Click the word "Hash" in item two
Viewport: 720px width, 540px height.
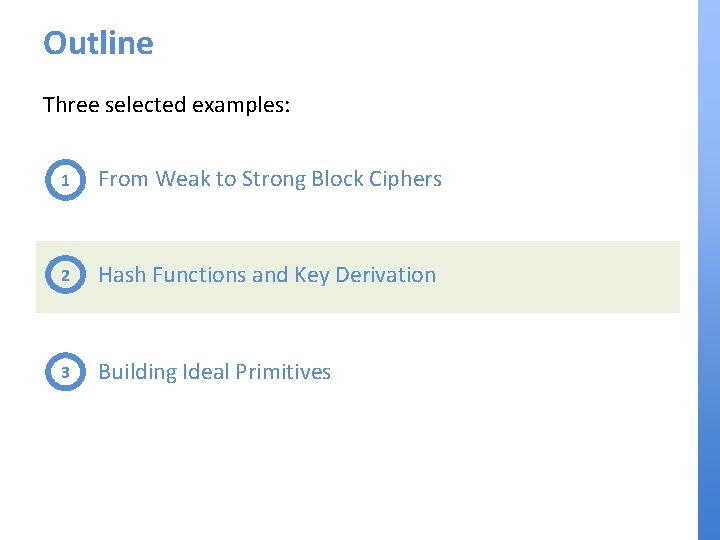(122, 275)
